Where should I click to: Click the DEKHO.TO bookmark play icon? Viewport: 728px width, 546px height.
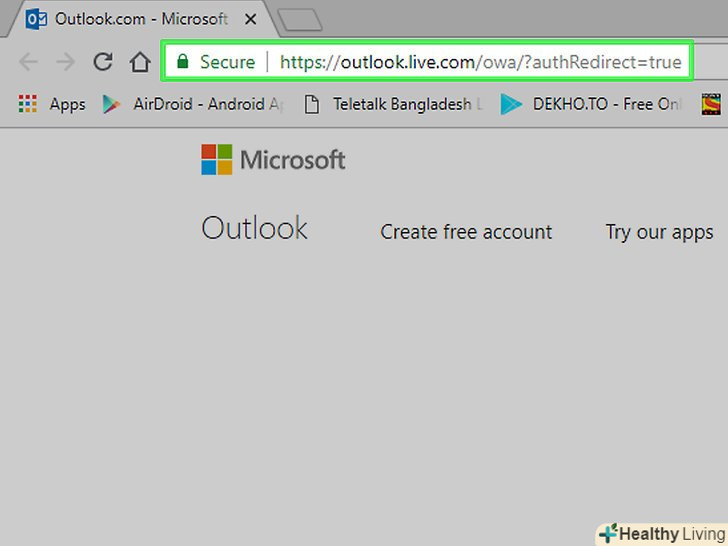point(511,104)
